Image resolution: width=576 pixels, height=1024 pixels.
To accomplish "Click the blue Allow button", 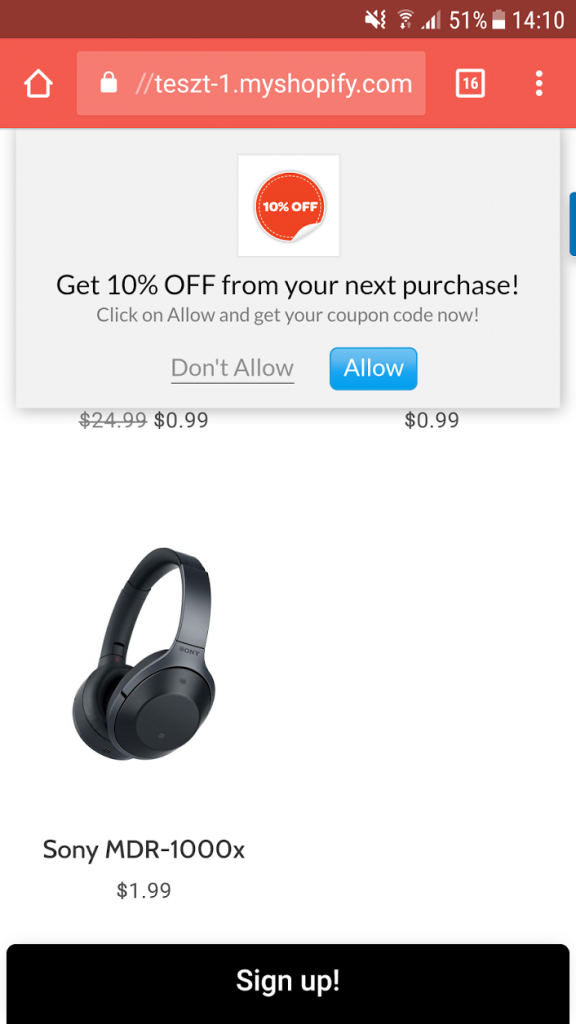I will pyautogui.click(x=374, y=369).
